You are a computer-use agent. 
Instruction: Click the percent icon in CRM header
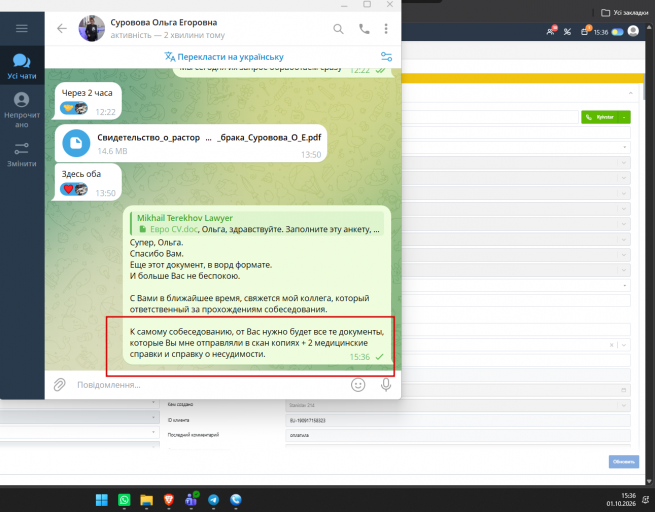coord(567,32)
